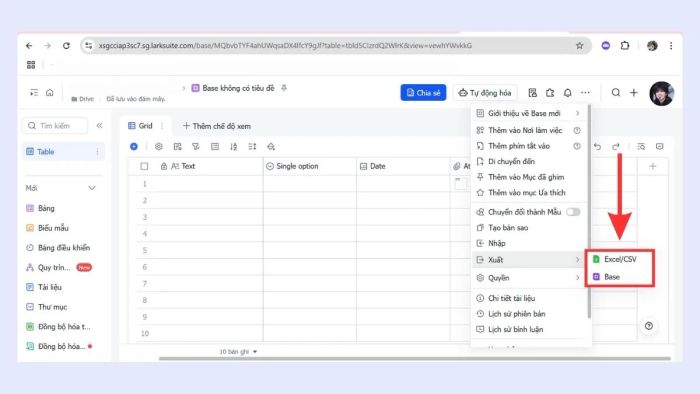Image resolution: width=700 pixels, height=394 pixels.
Task: Click the blue add record circle button
Action: (x=134, y=146)
